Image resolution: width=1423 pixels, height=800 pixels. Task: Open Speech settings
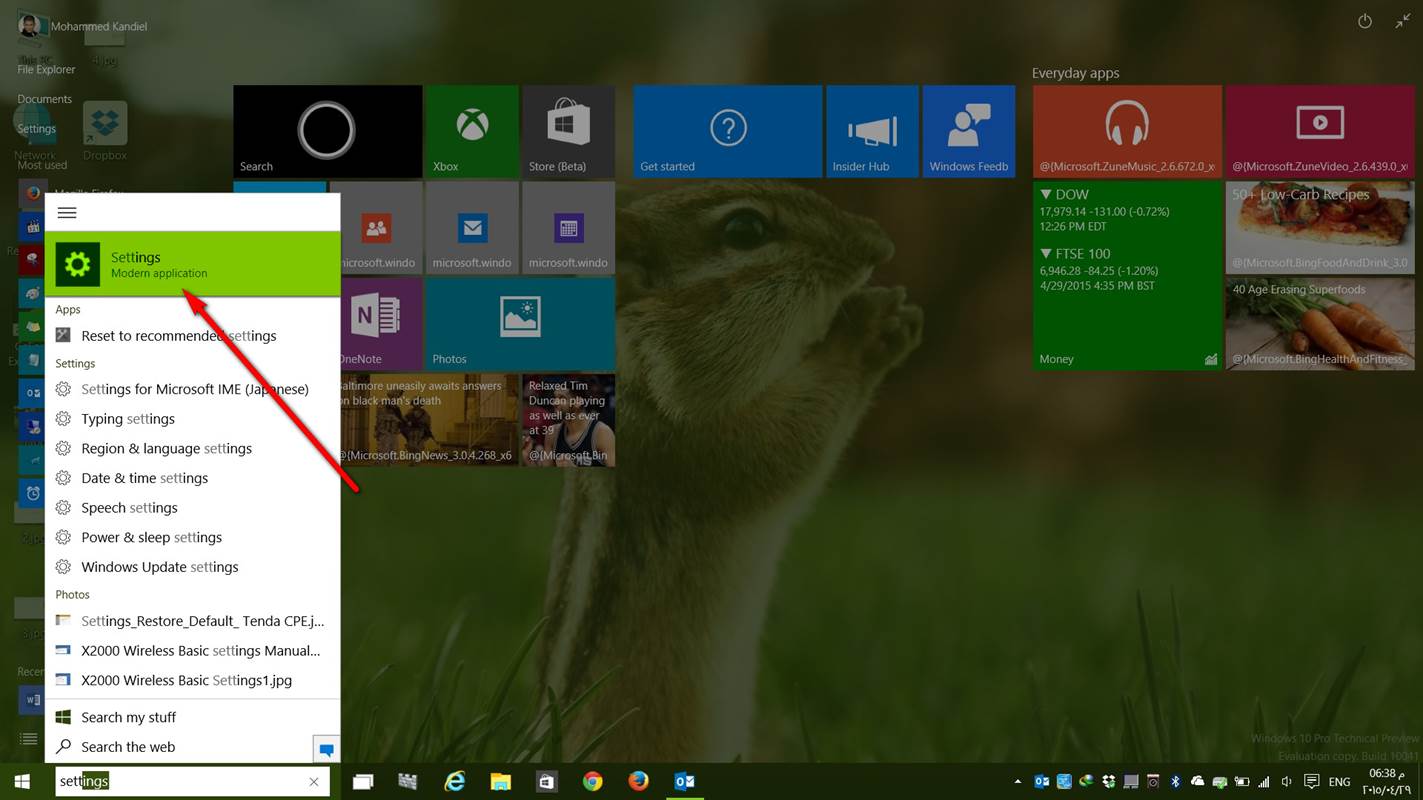pyautogui.click(x=192, y=508)
